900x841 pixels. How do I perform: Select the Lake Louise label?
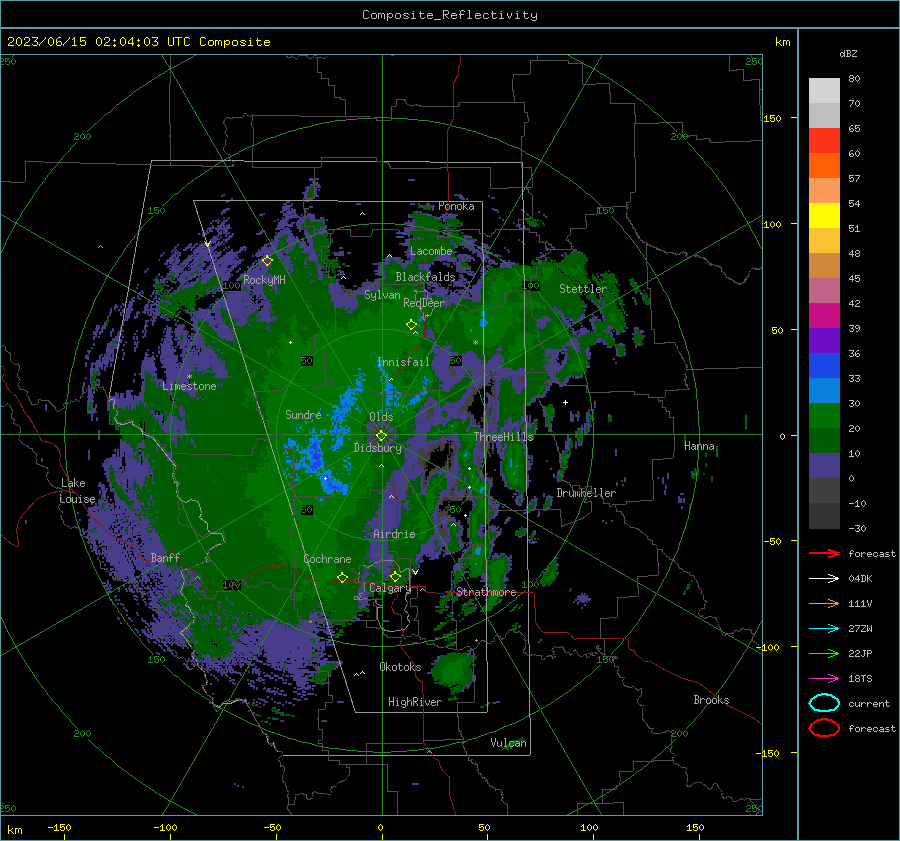77,491
